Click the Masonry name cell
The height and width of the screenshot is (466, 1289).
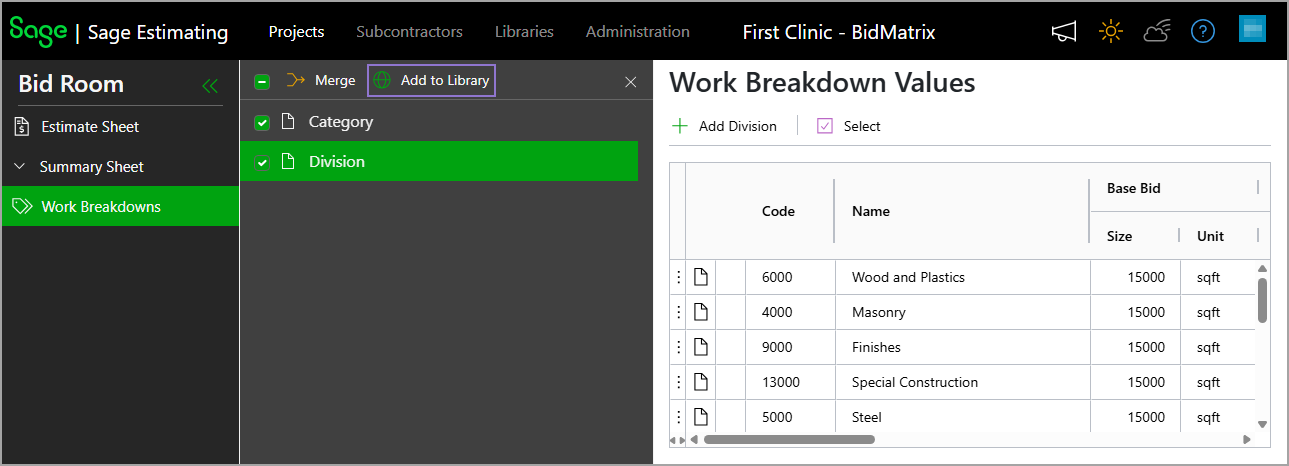(962, 312)
